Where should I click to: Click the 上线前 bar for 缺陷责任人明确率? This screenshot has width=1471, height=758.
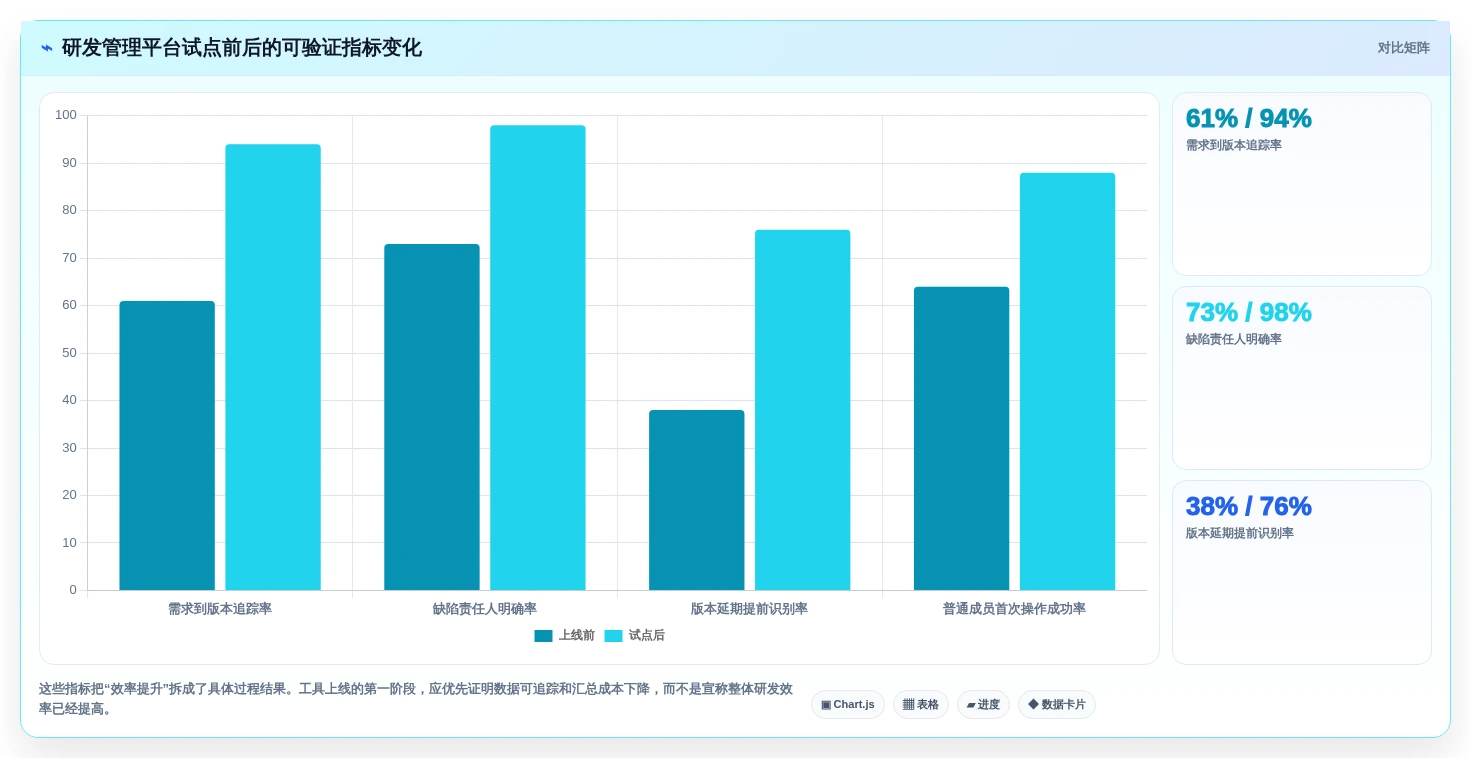tap(432, 417)
